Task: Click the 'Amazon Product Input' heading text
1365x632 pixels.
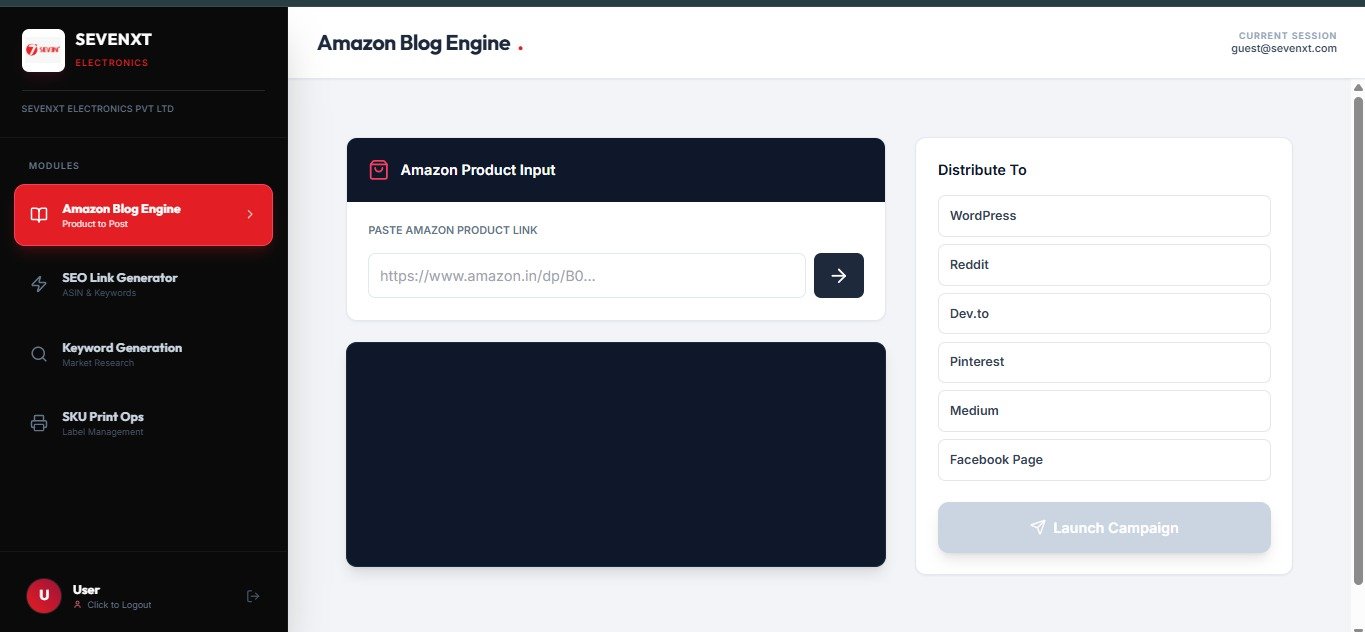Action: tap(478, 170)
